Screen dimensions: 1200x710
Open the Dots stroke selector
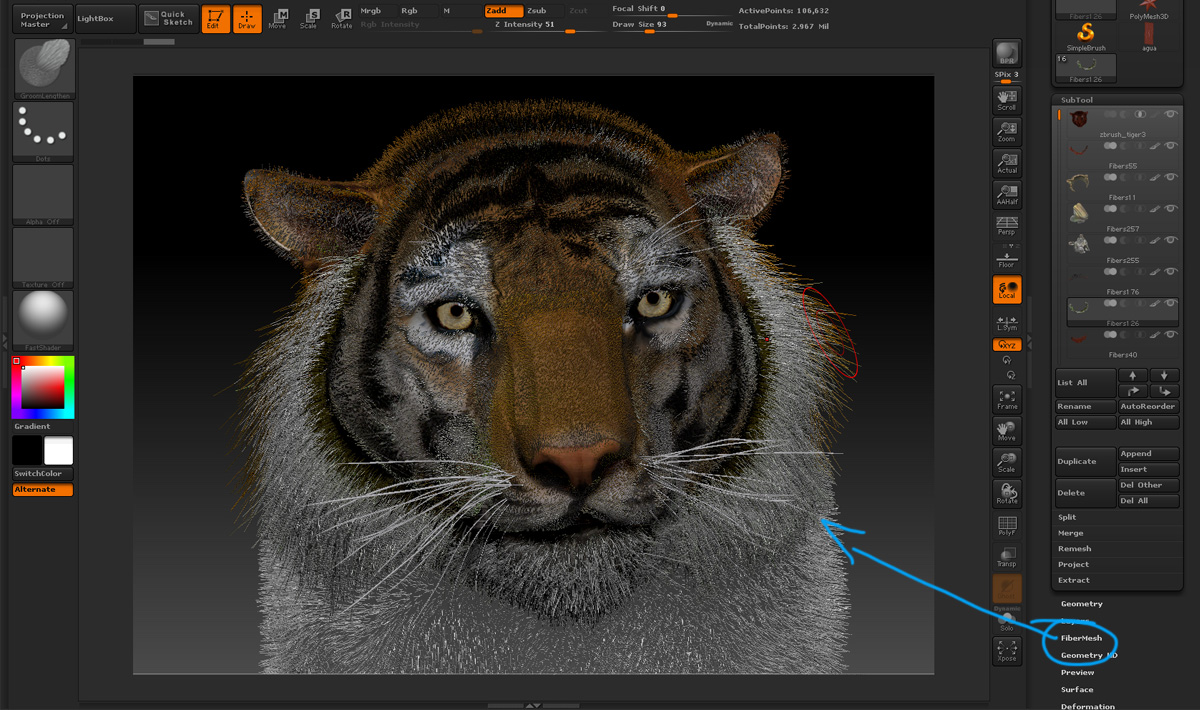[x=43, y=131]
